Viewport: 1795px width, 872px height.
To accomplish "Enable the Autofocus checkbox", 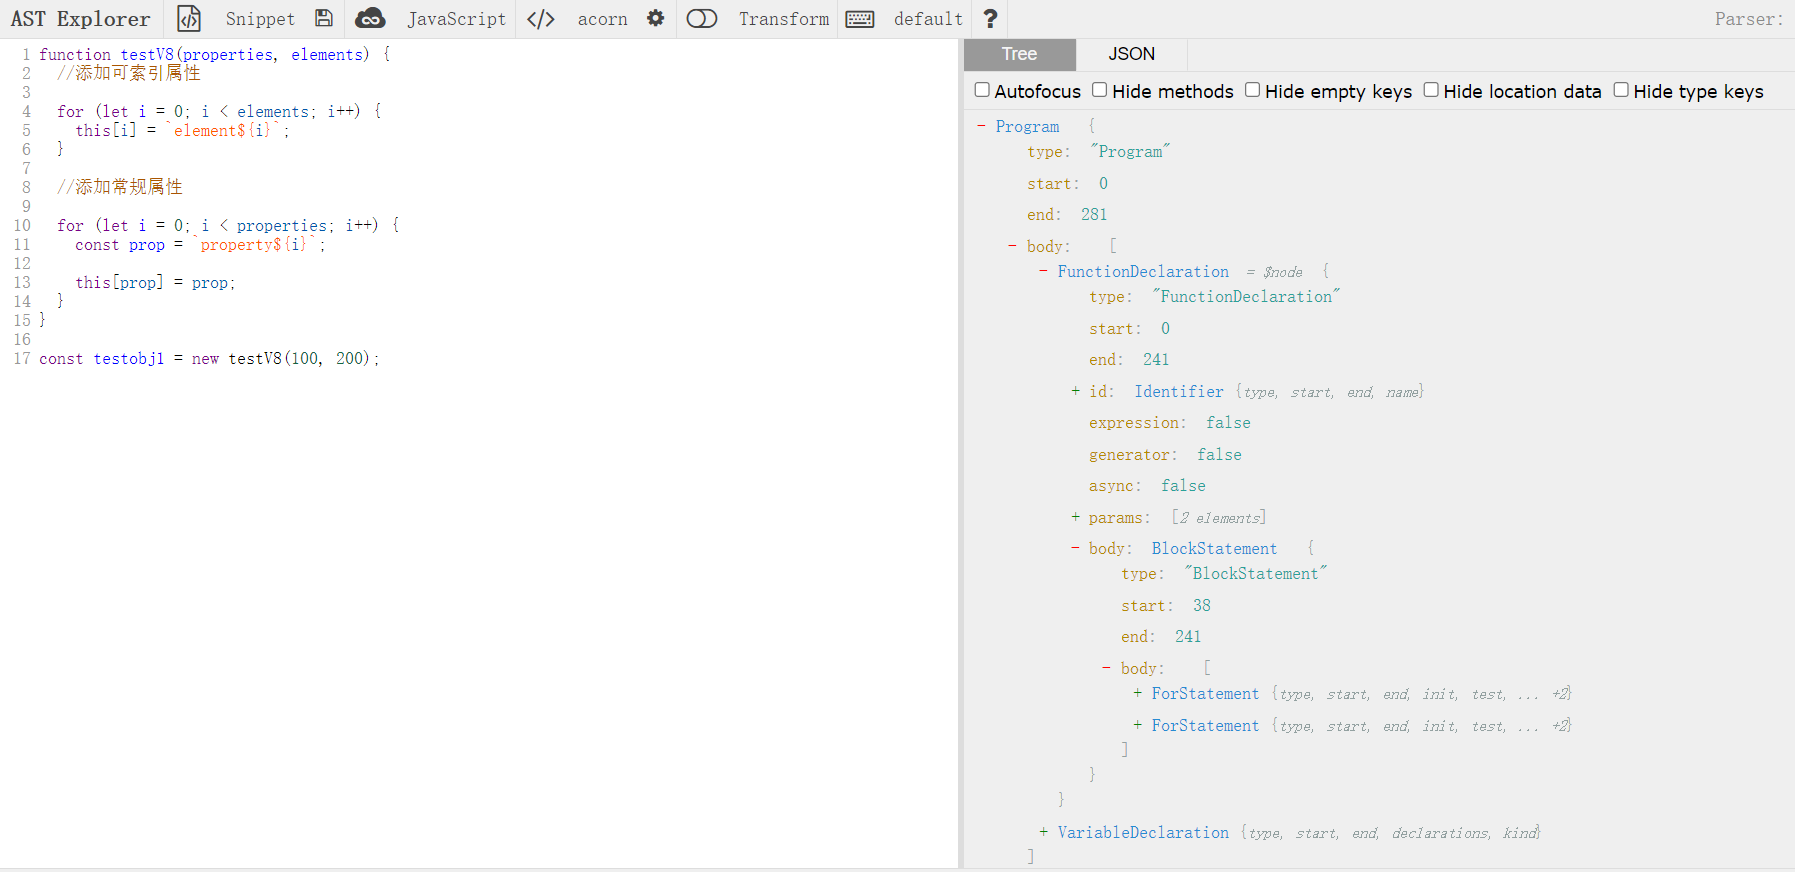I will 982,90.
